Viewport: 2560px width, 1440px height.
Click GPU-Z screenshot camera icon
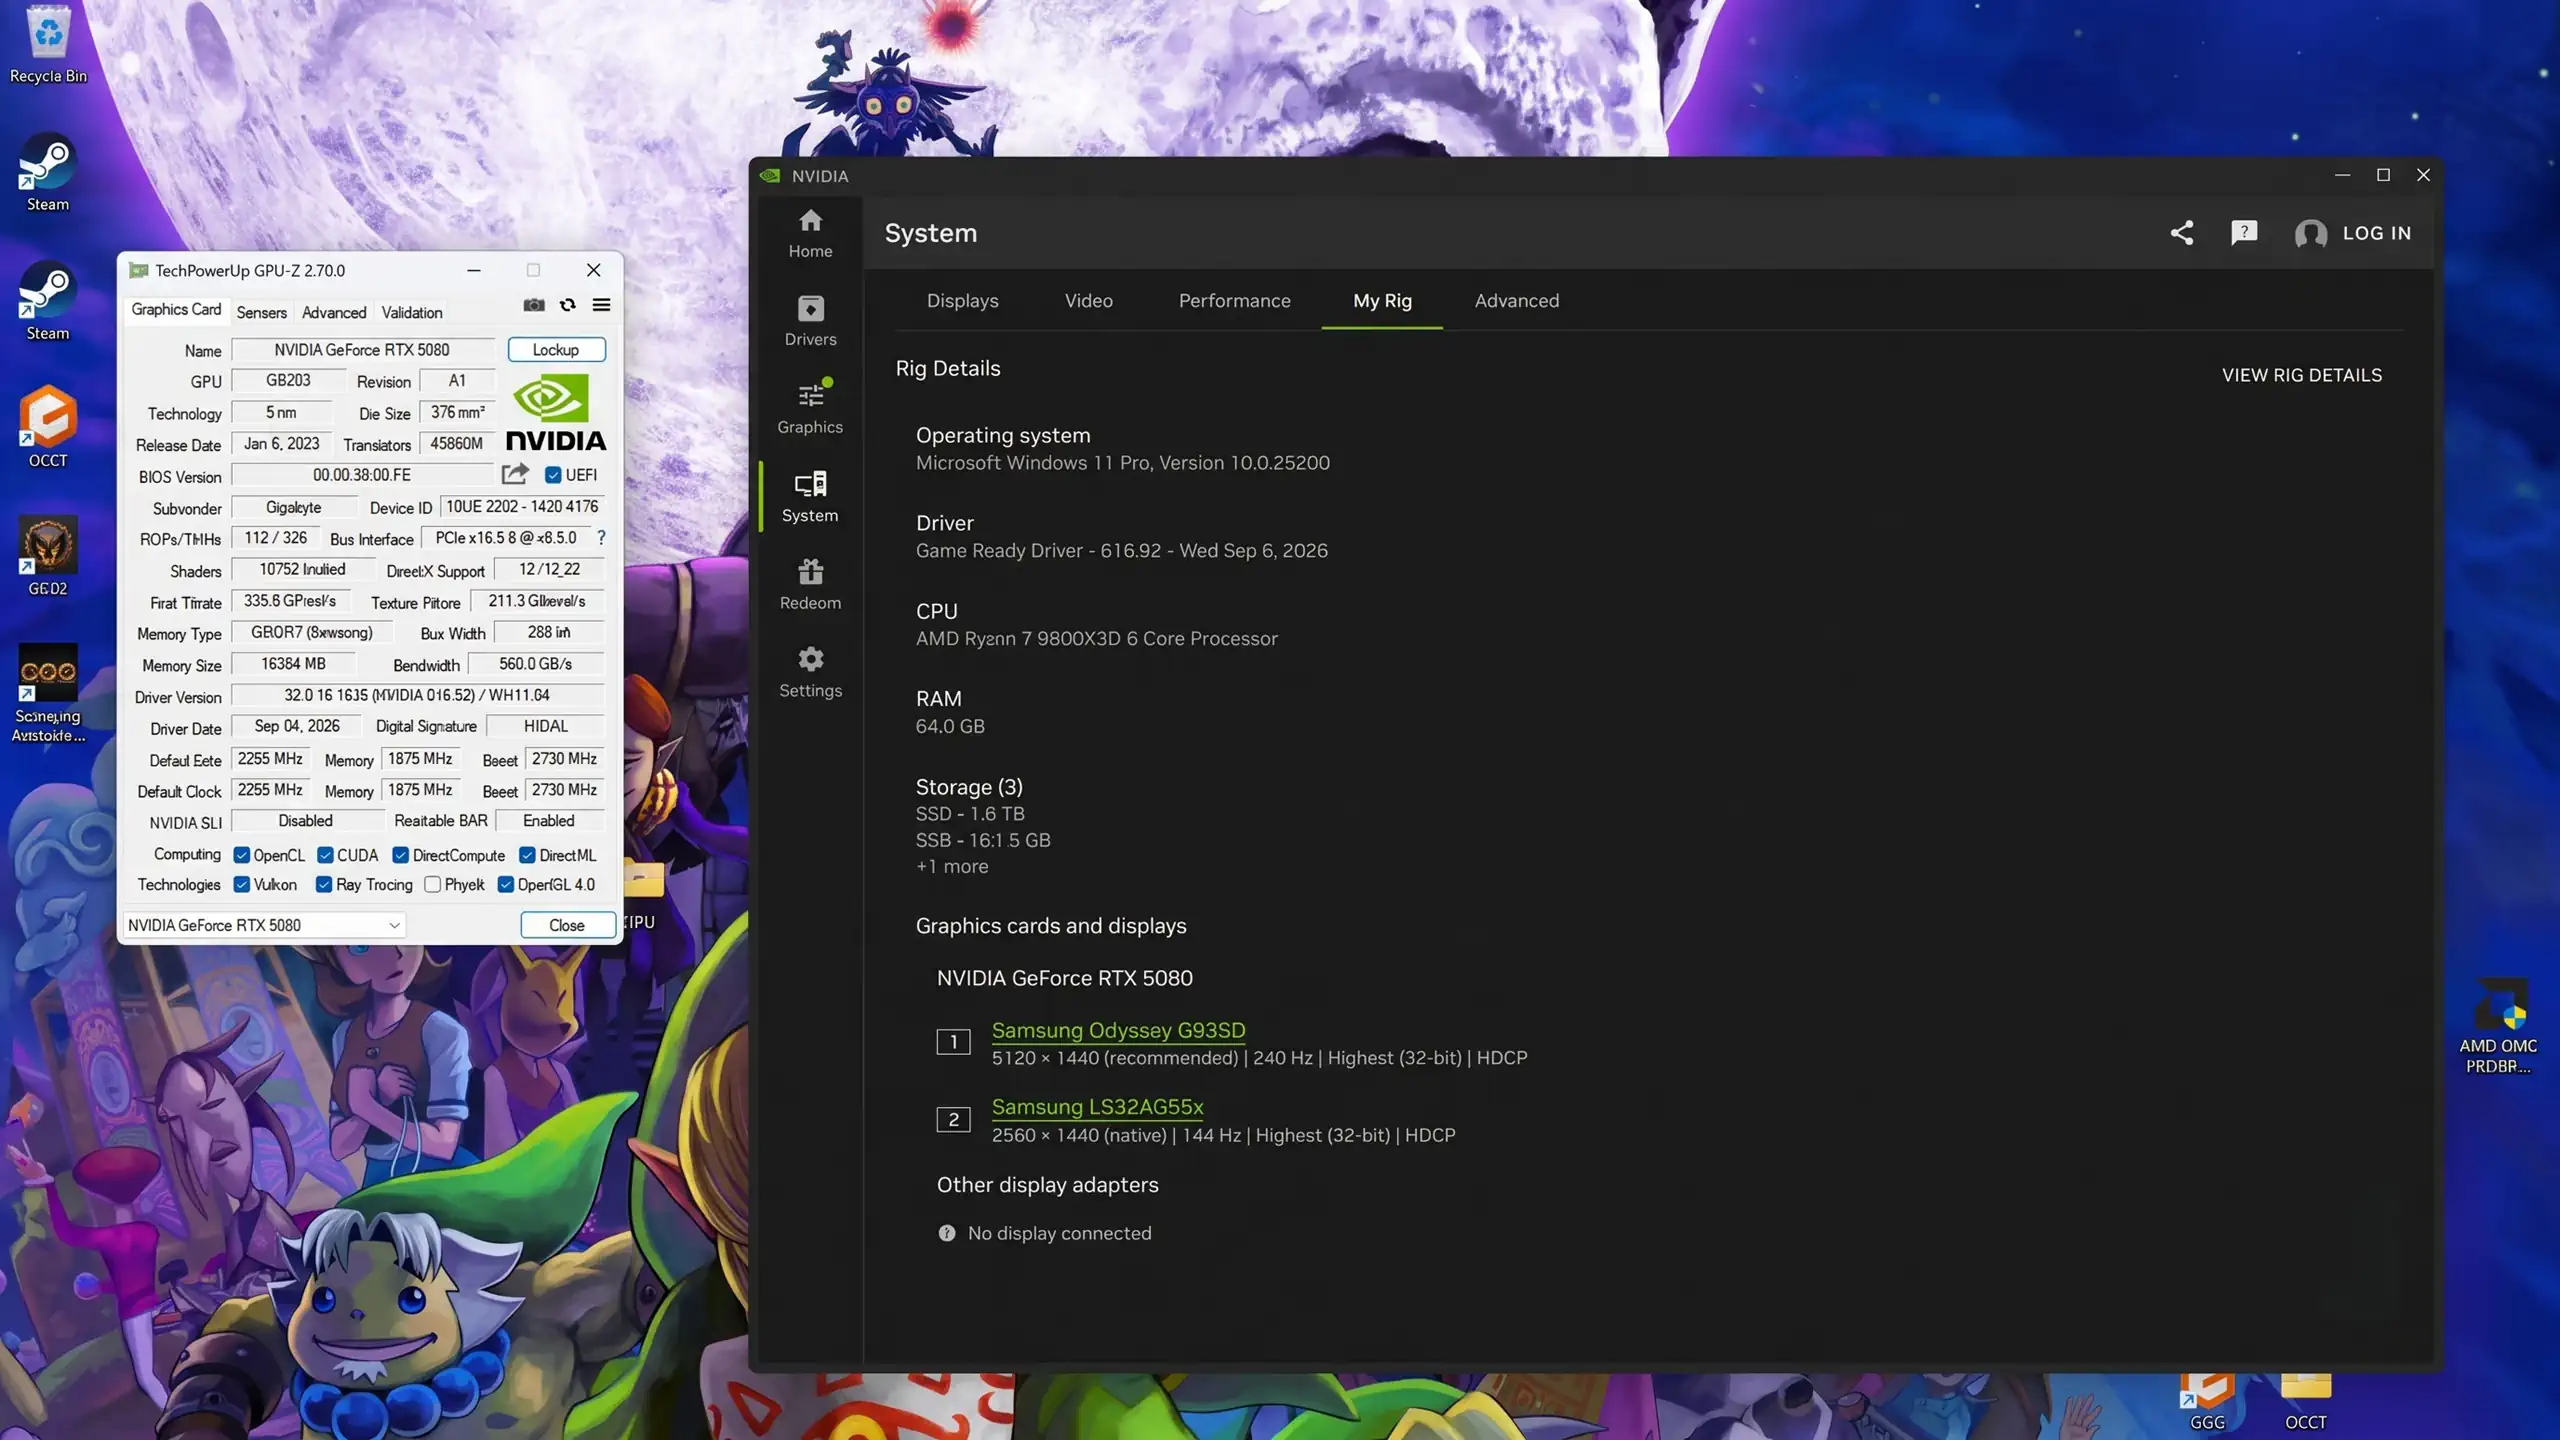[534, 305]
